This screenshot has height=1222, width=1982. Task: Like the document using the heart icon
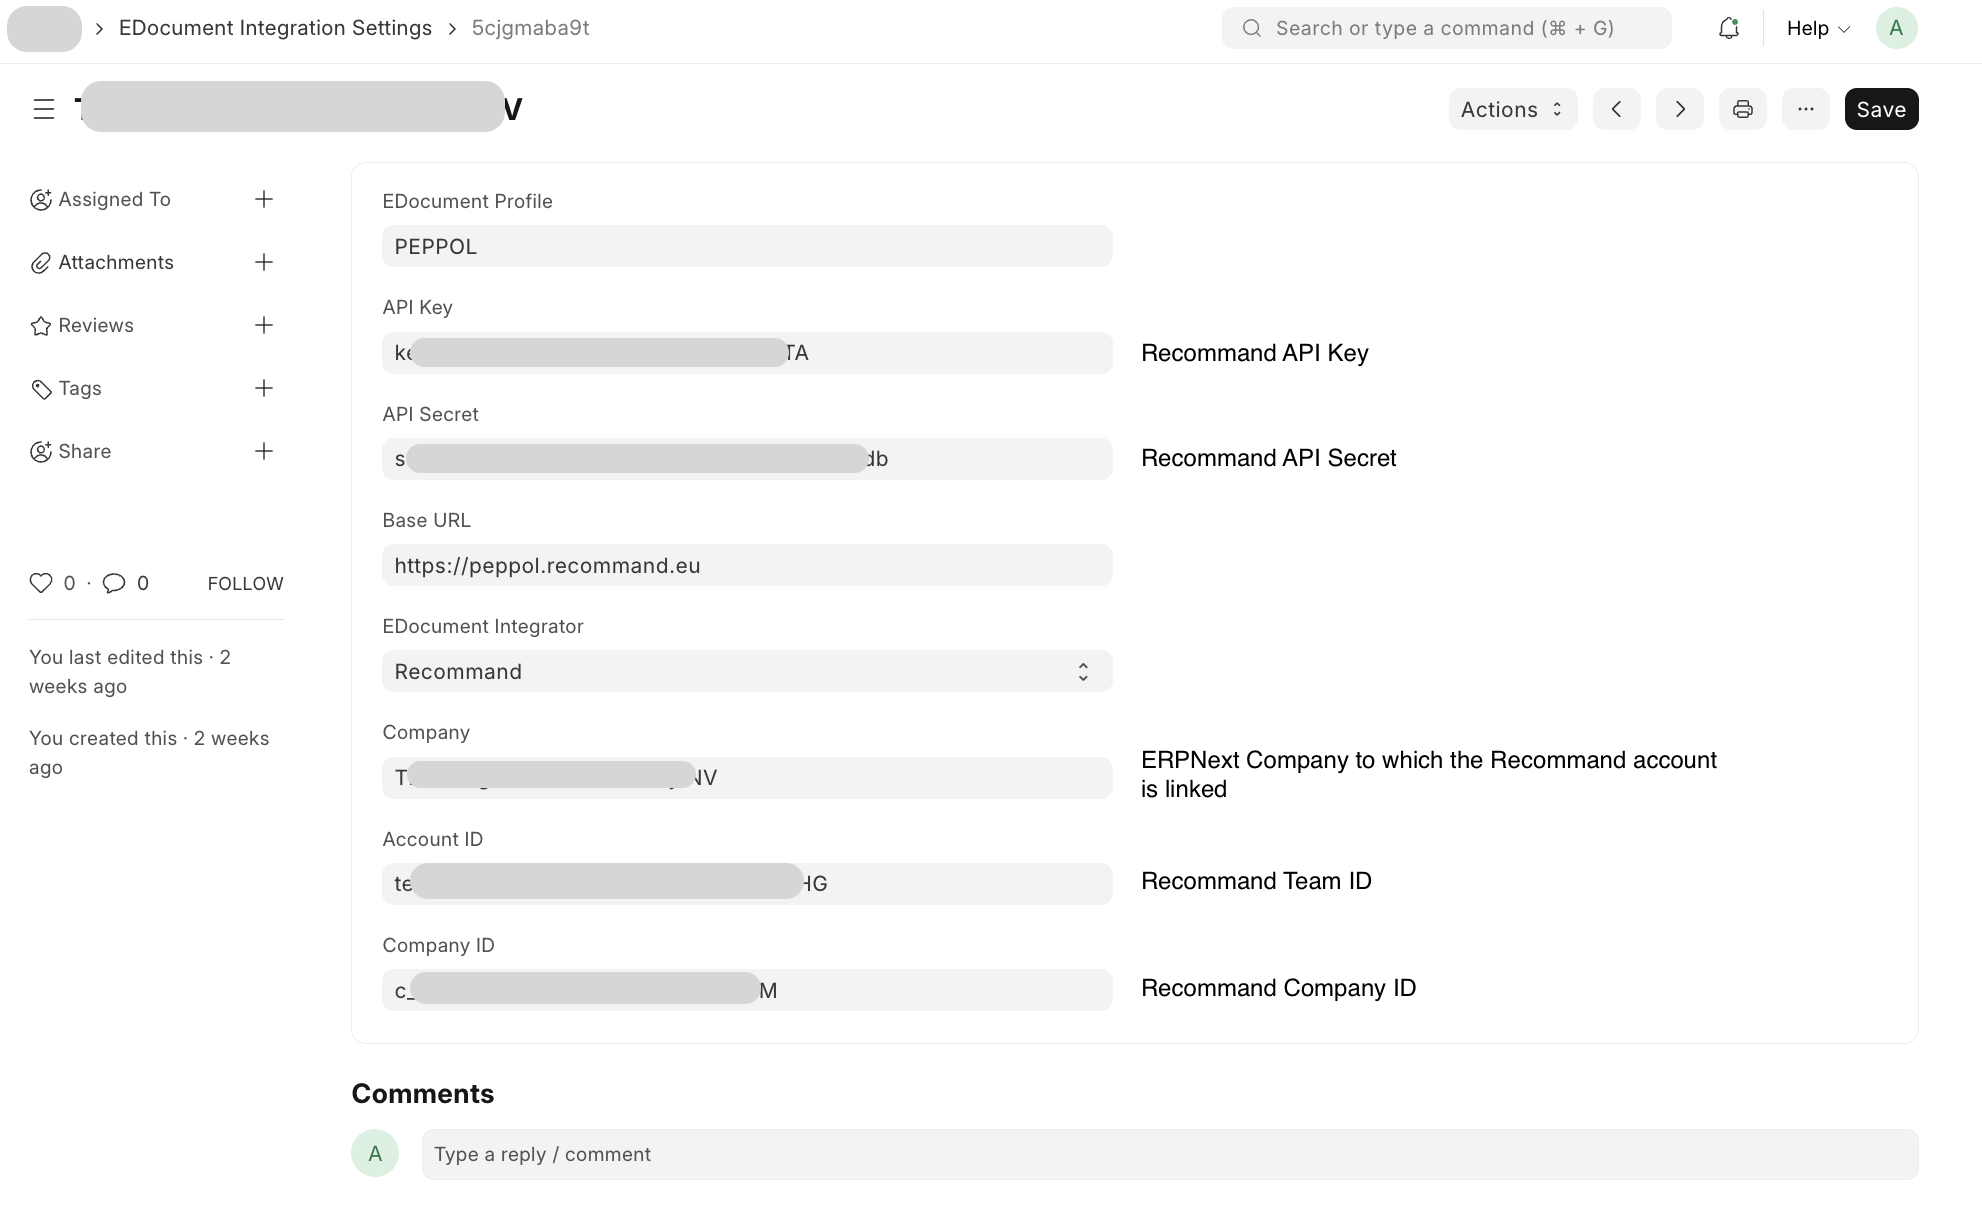(40, 583)
